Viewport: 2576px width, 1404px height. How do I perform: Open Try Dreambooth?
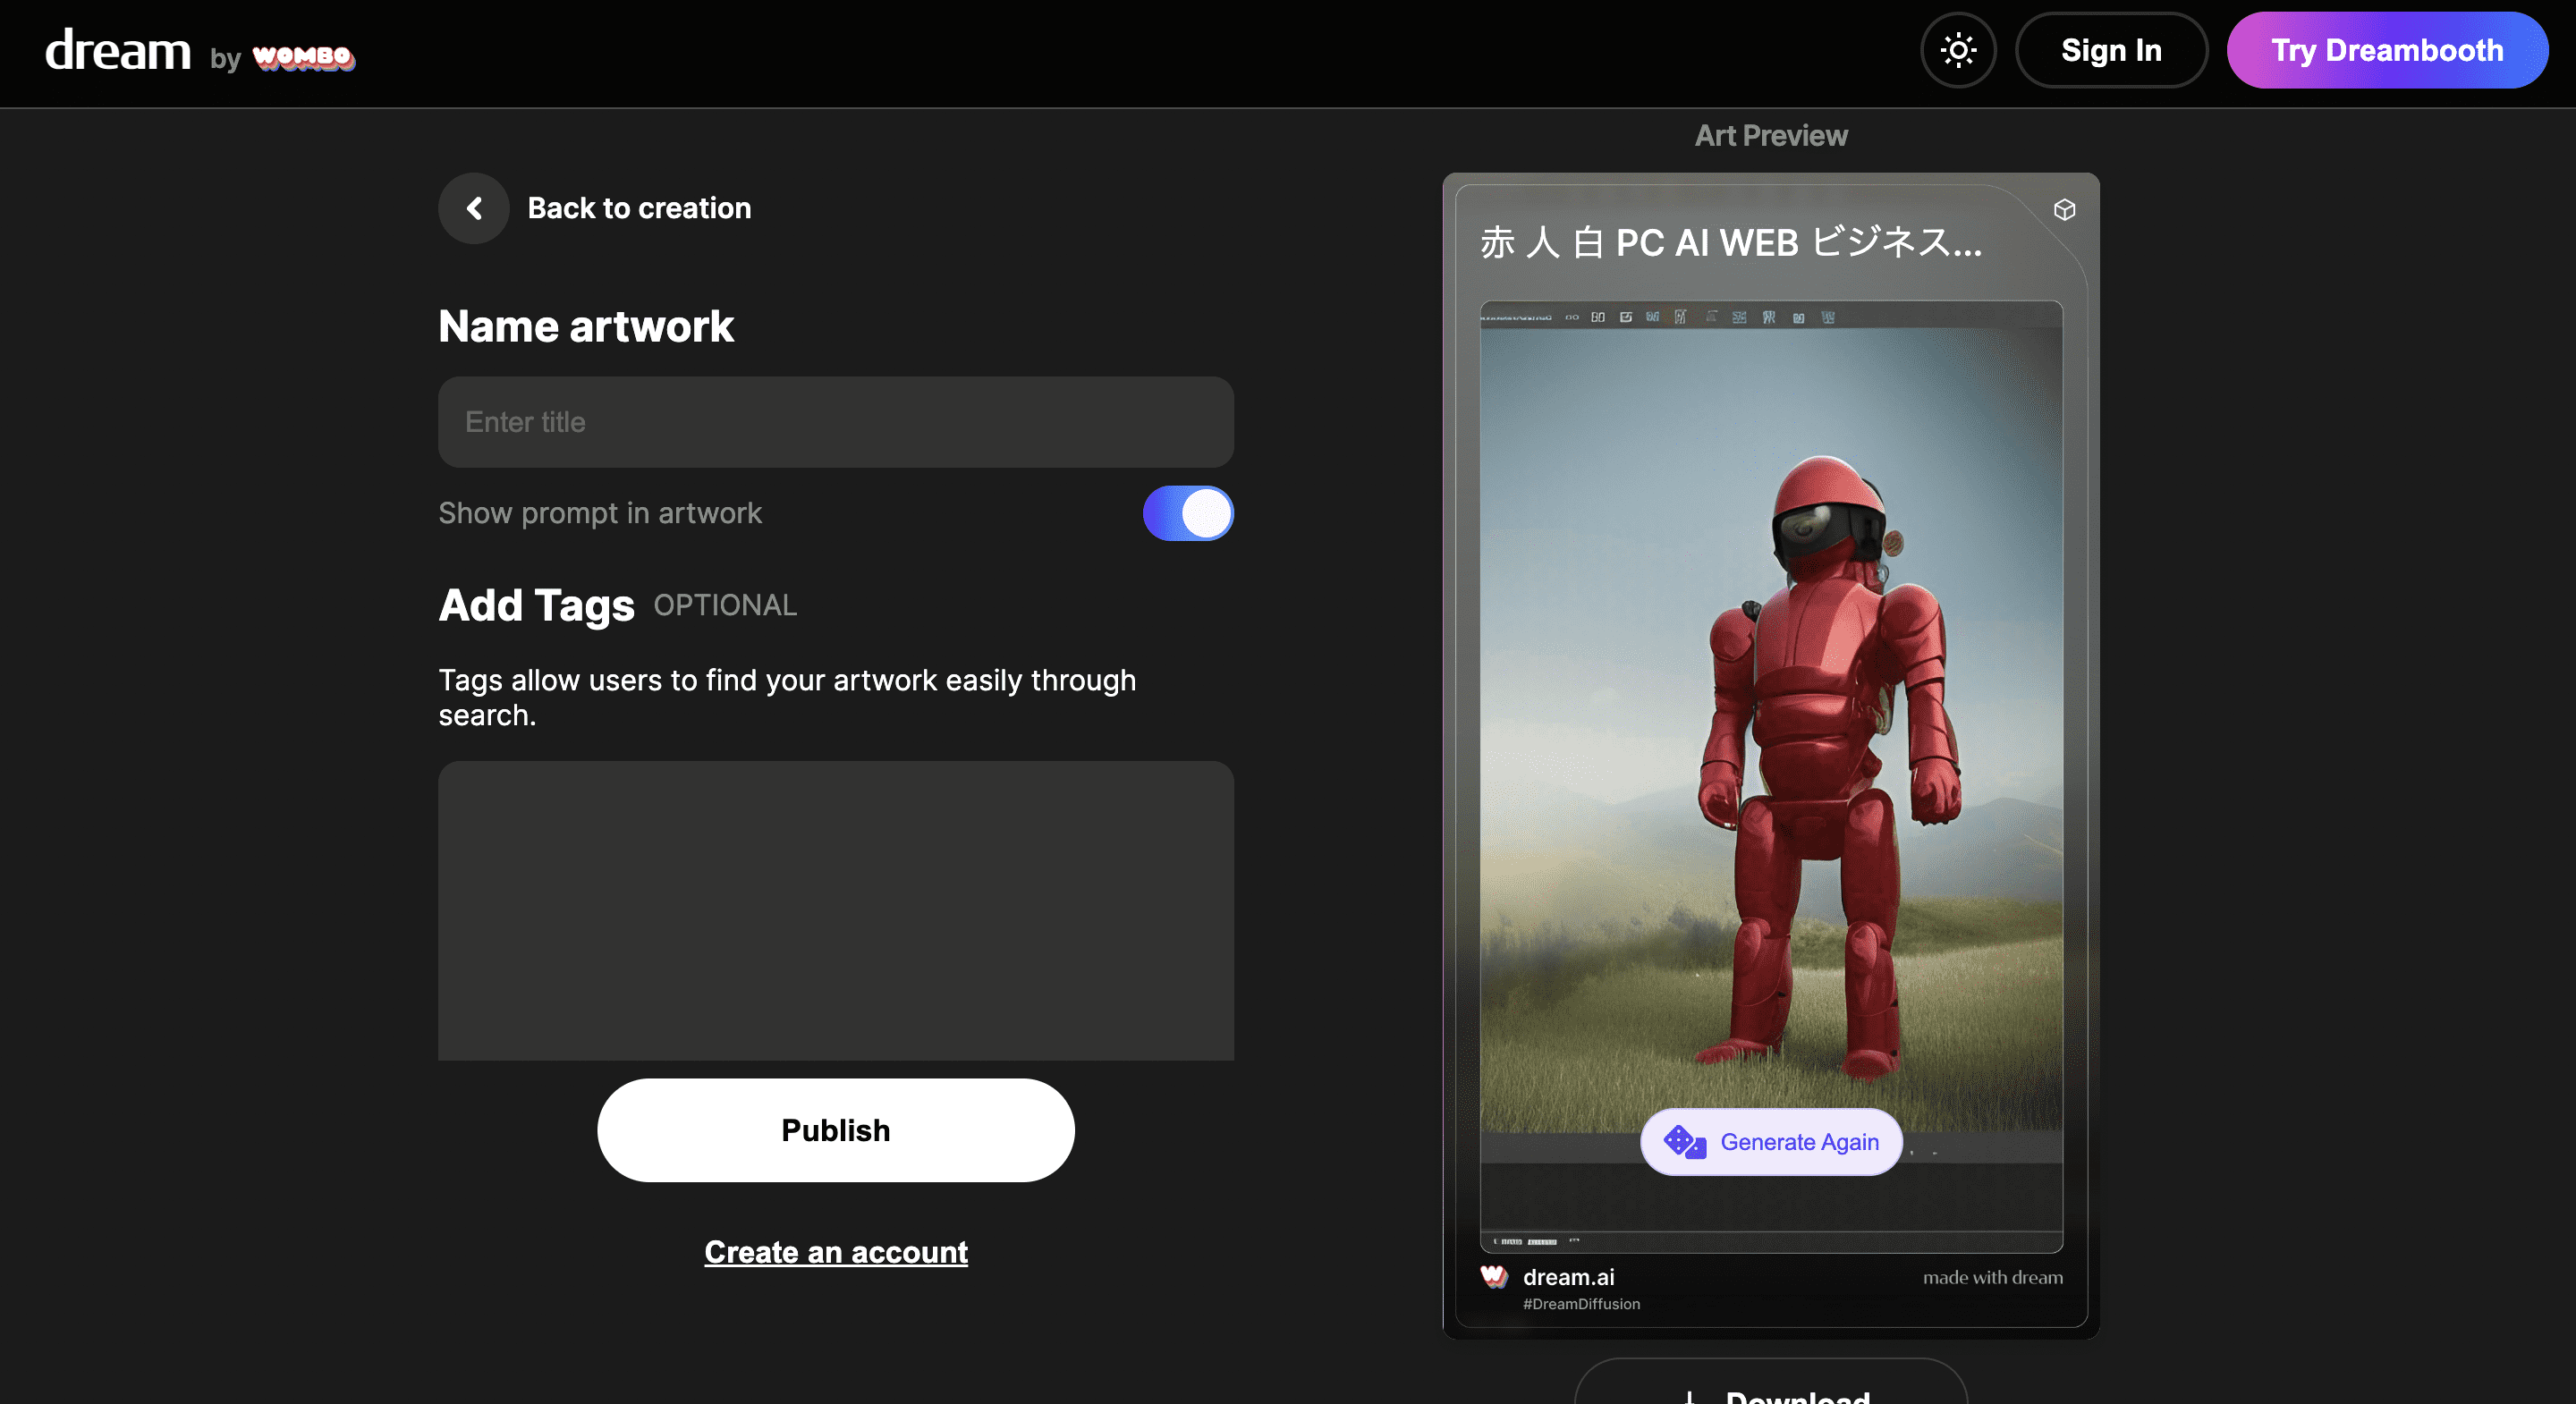pos(2386,50)
